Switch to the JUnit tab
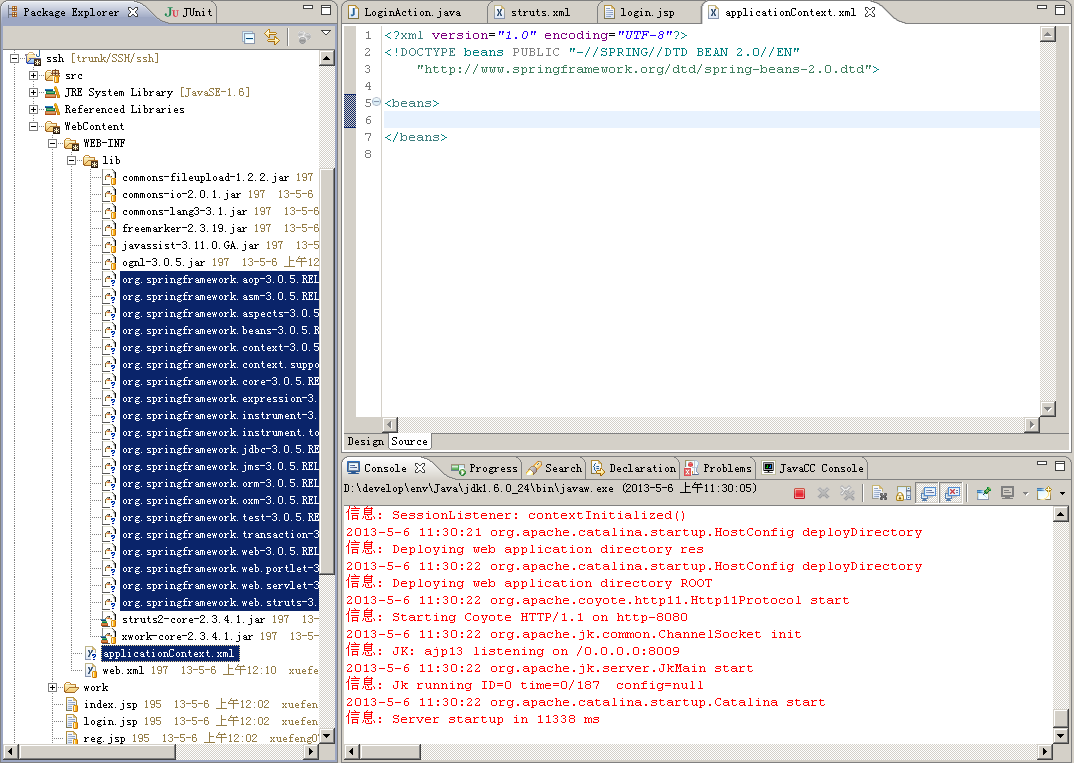The width and height of the screenshot is (1074, 763). click(x=190, y=12)
